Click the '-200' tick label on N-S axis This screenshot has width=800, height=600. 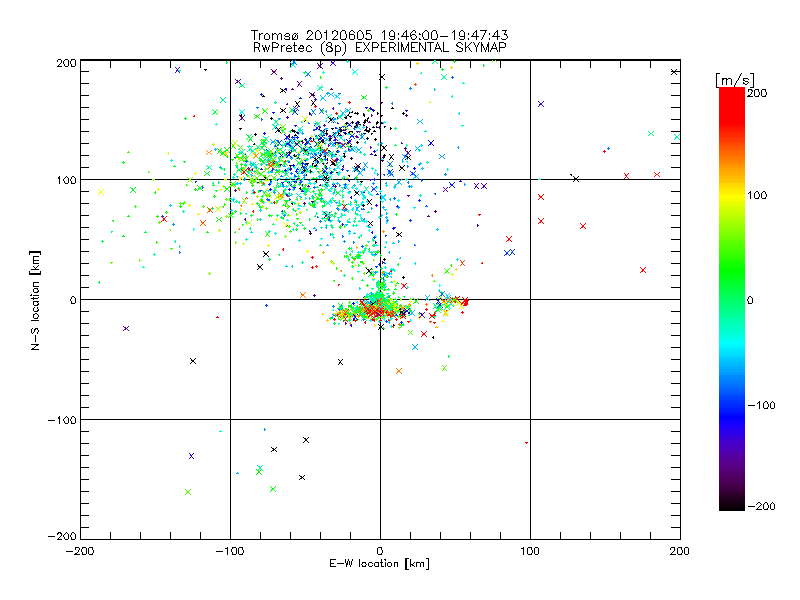point(62,536)
